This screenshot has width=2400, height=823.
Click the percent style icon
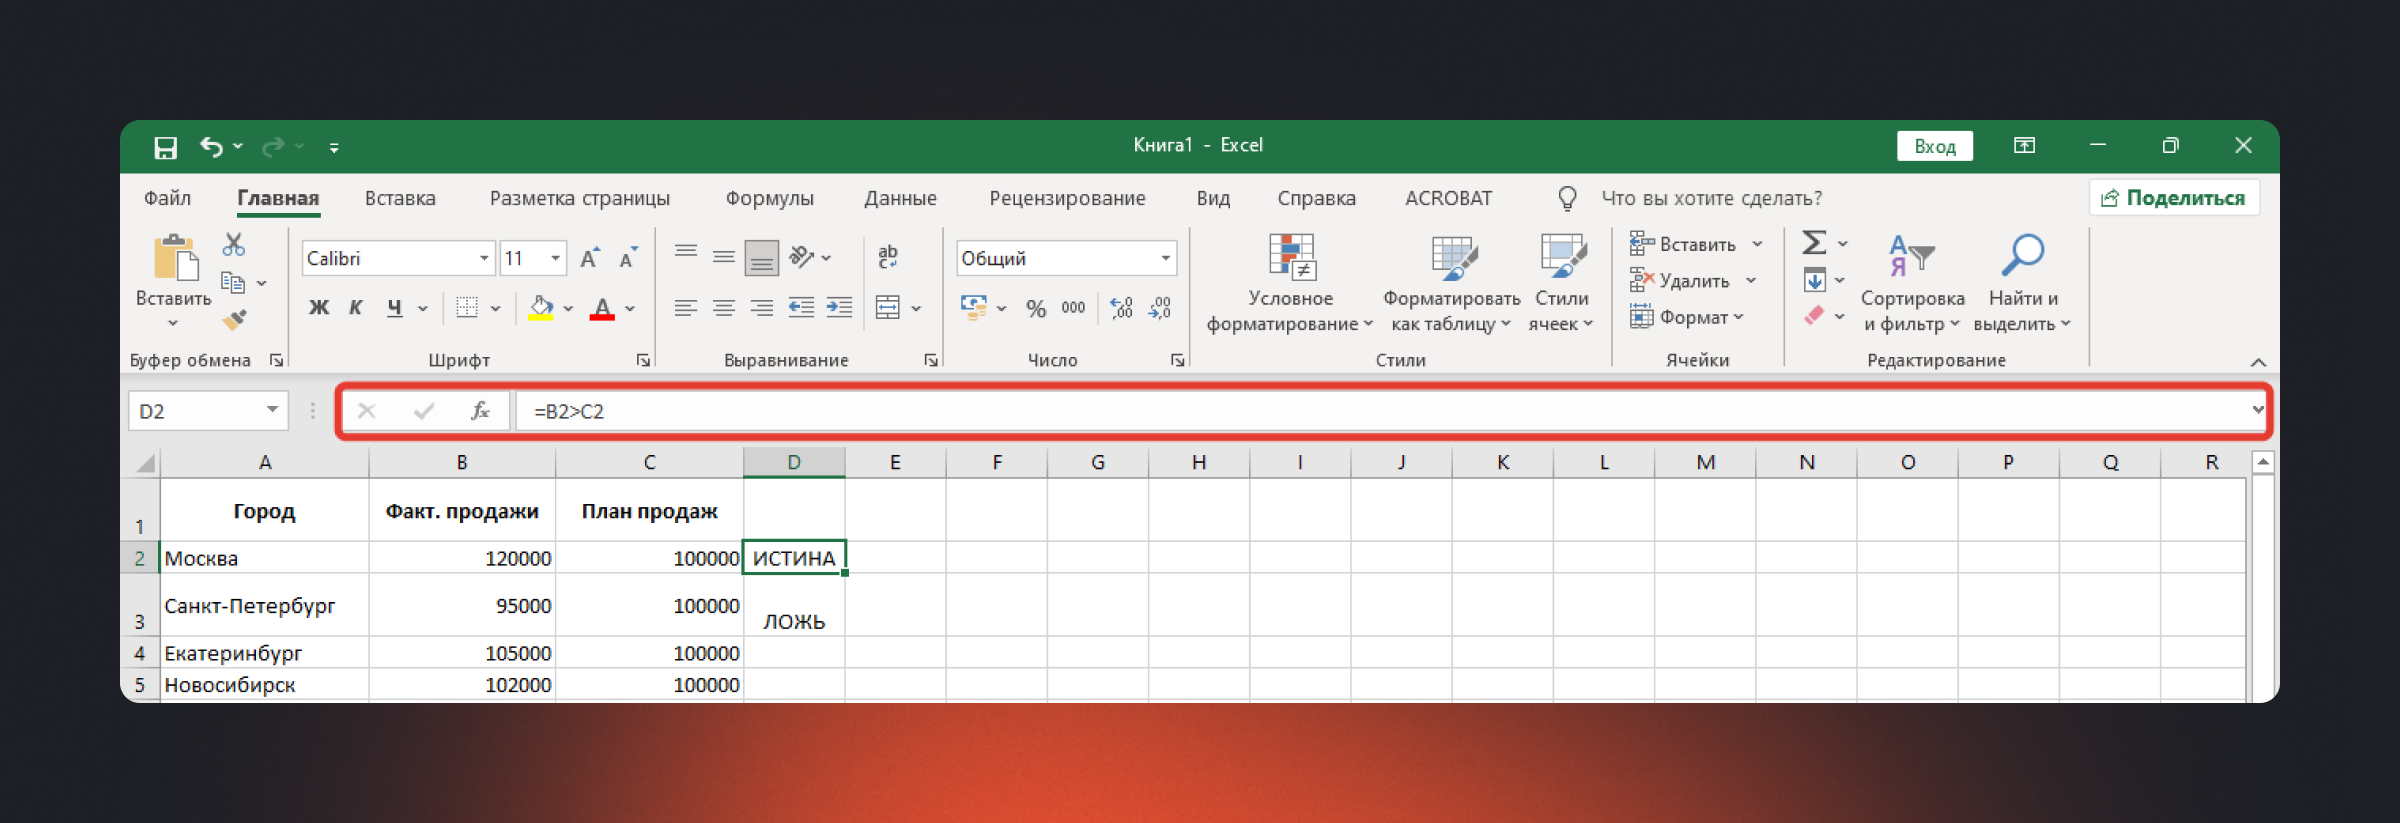1035,308
